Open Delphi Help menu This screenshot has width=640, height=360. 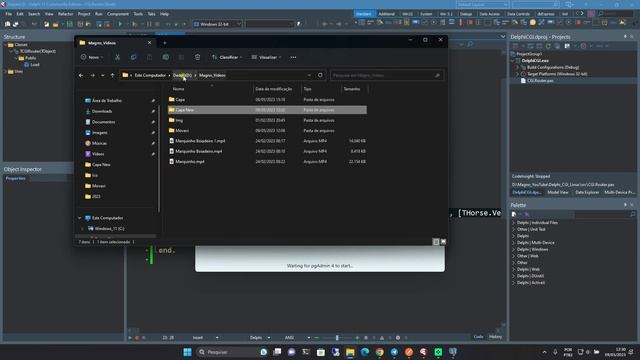(x=164, y=14)
